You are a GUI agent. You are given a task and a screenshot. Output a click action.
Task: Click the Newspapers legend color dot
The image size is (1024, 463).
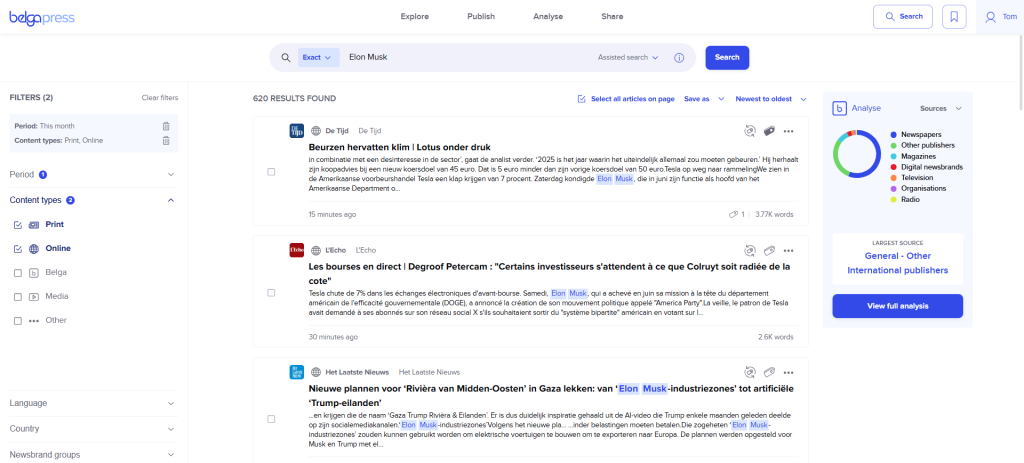(893, 134)
